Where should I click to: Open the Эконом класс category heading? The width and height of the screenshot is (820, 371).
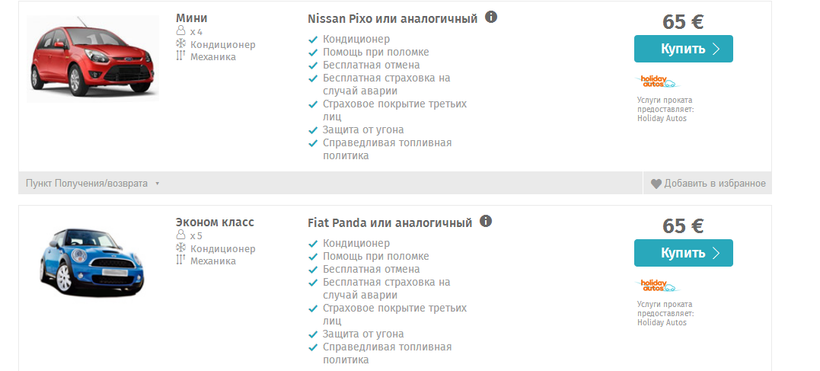[x=215, y=222]
